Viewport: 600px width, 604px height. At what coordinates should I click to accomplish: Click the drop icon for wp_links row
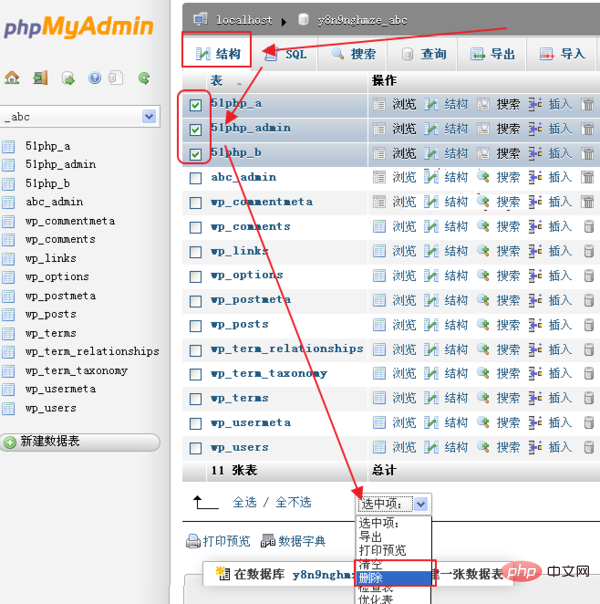coord(589,251)
